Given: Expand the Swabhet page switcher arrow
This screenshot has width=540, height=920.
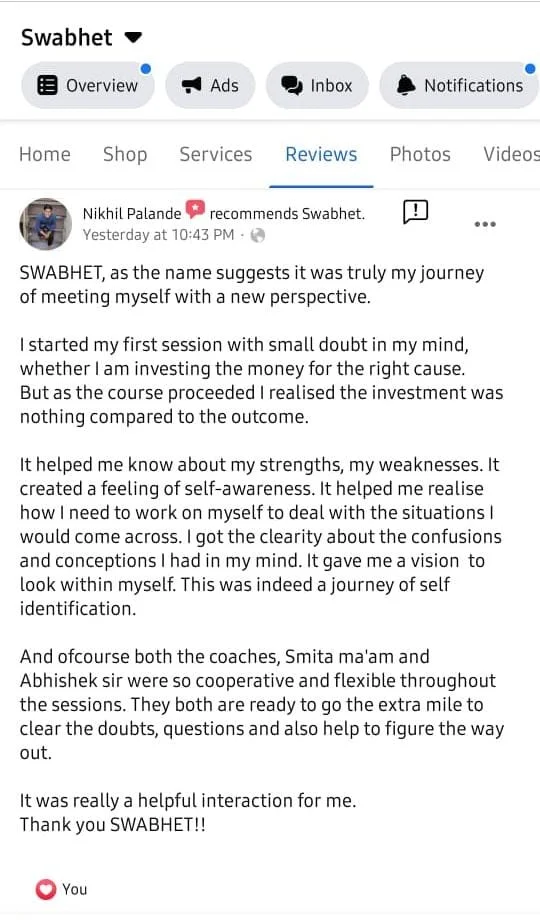Looking at the screenshot, I should coord(134,38).
